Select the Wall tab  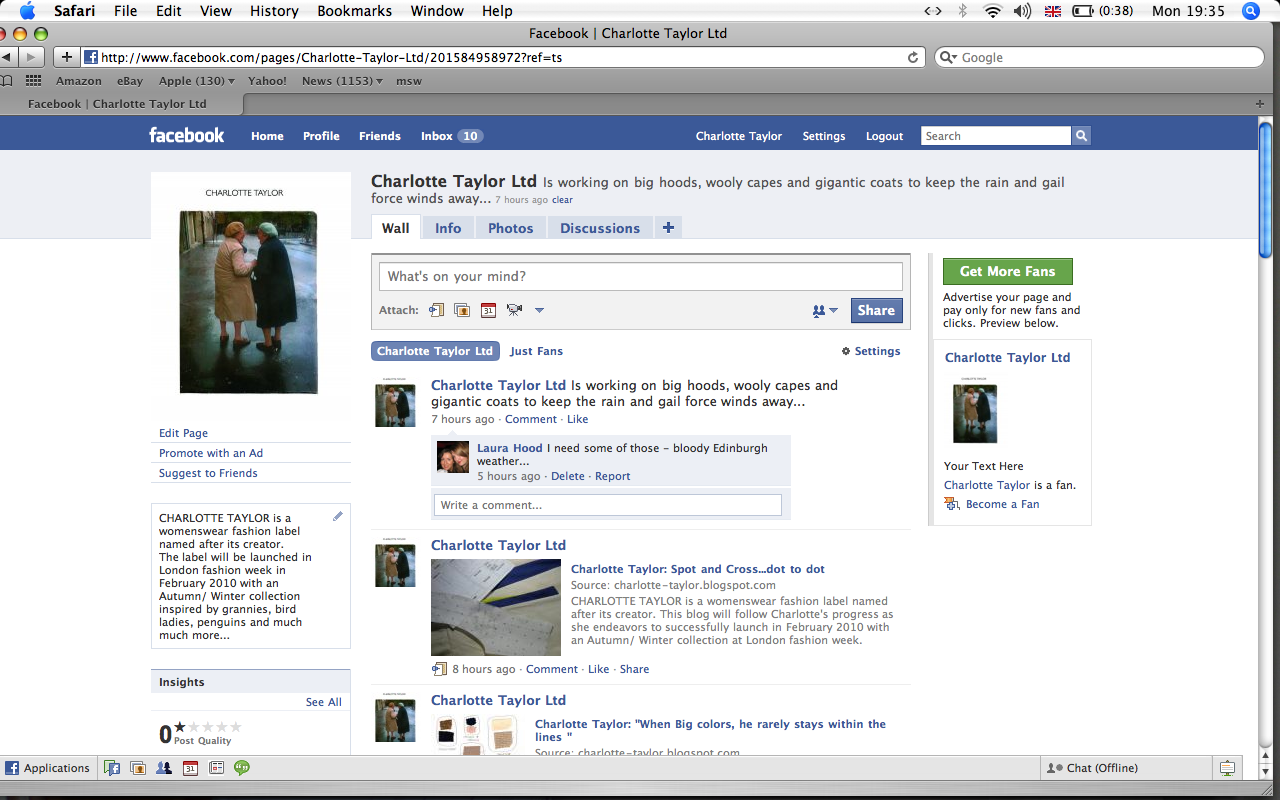point(396,228)
